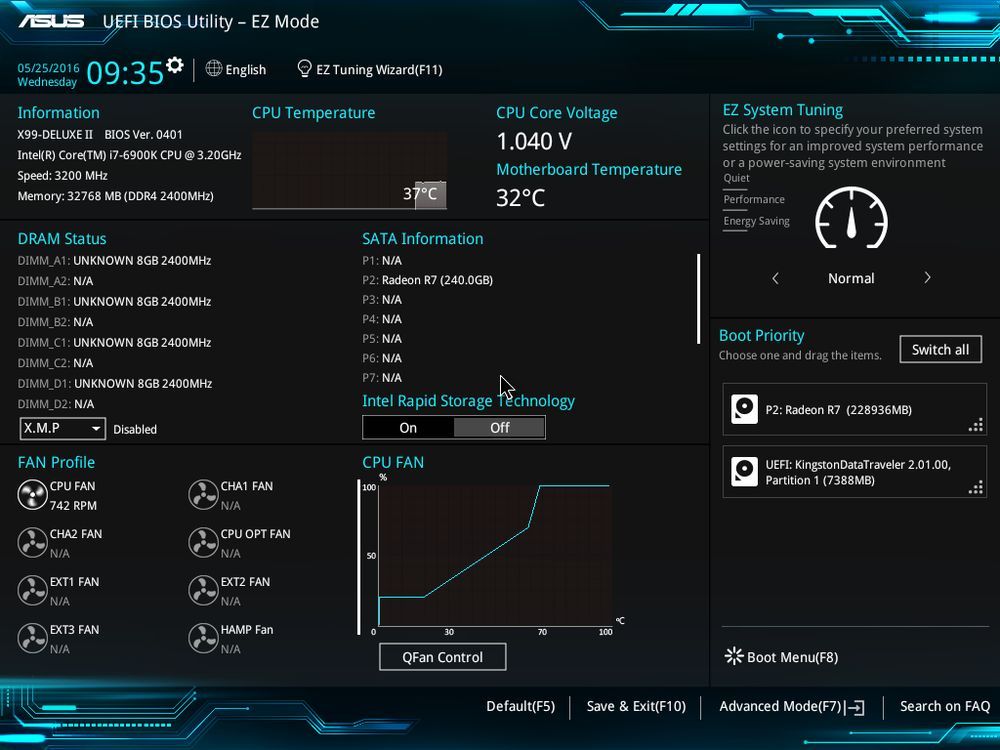Load defaults with Default(F5)

tap(520, 706)
